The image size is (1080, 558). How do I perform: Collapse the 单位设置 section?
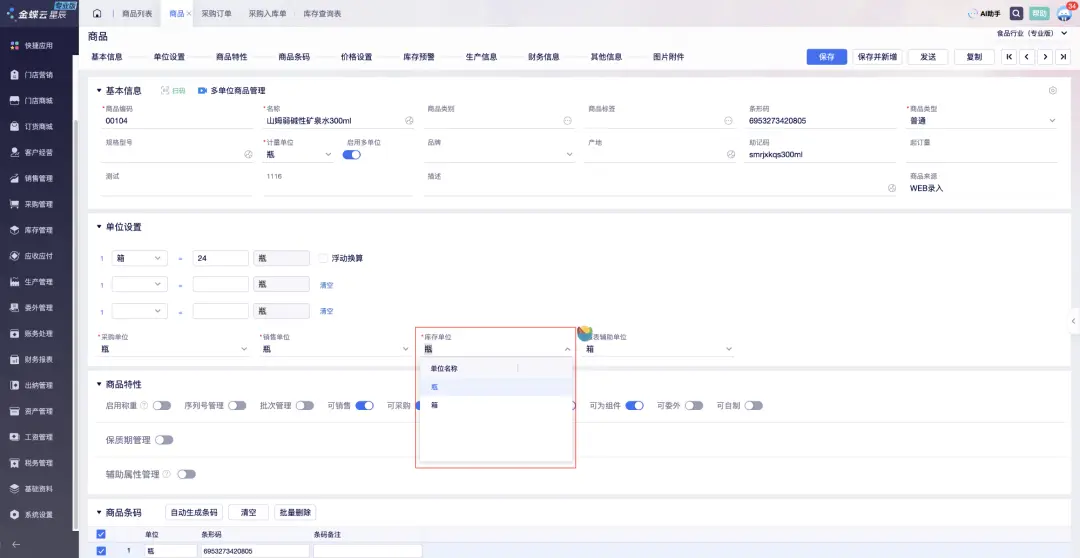coord(99,227)
